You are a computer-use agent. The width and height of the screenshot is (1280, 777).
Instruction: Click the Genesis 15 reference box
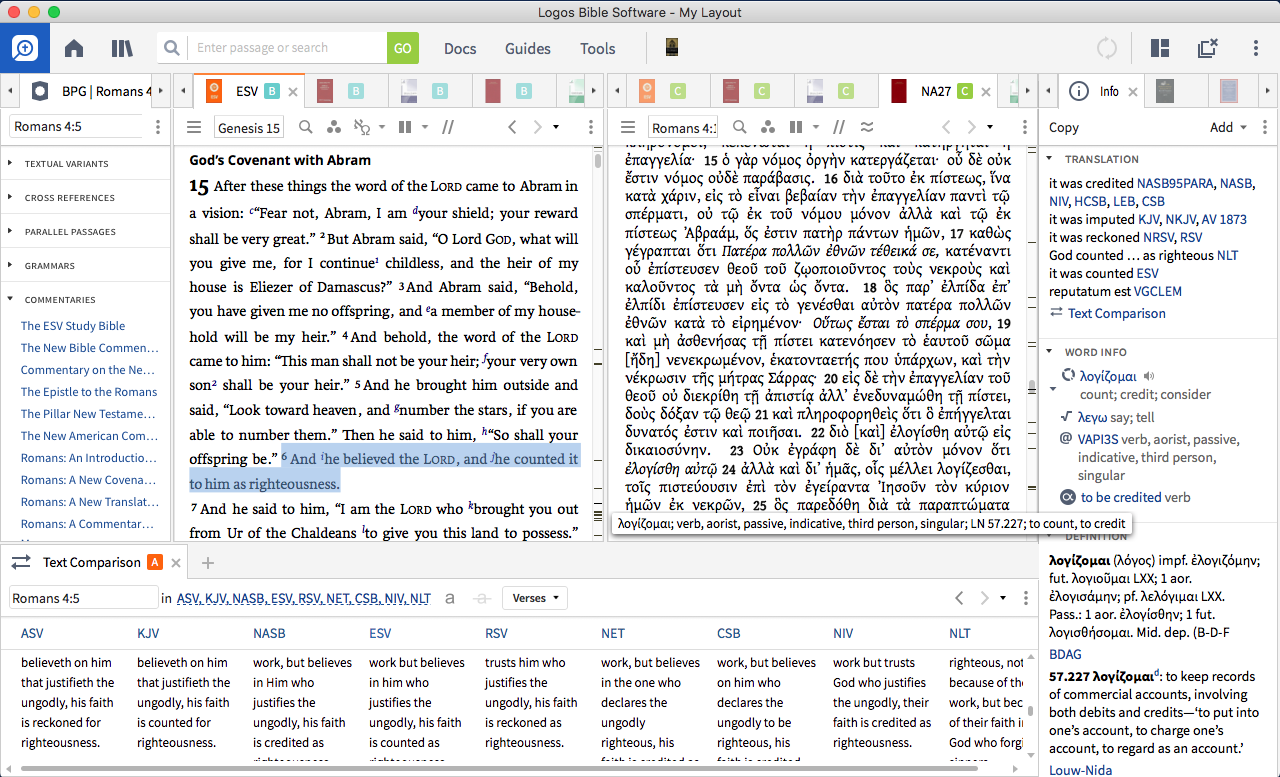coord(249,127)
